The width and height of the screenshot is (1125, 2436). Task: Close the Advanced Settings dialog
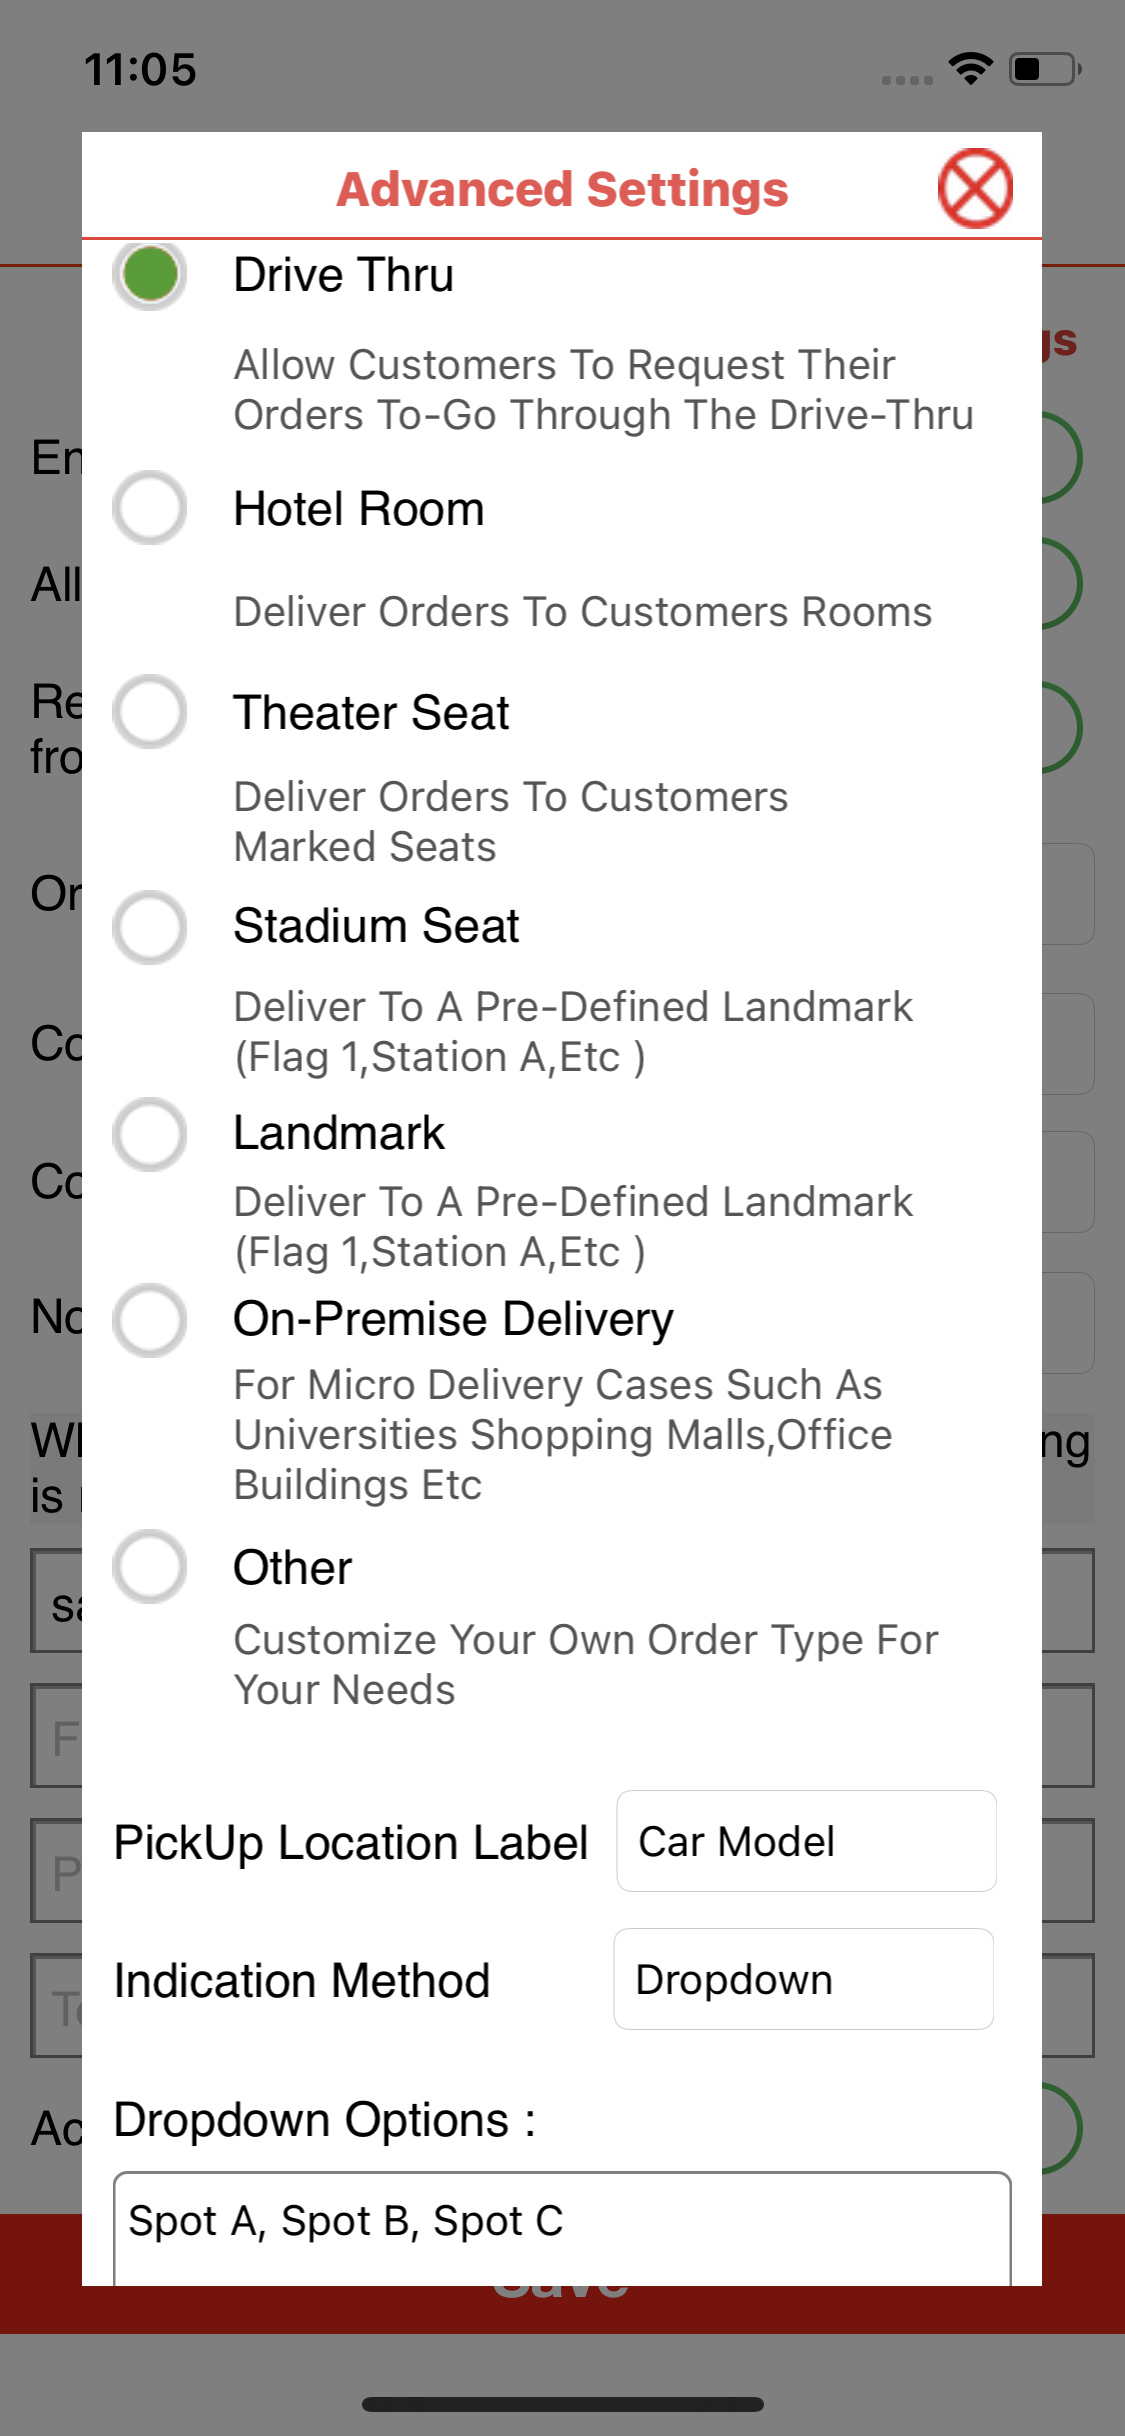975,188
